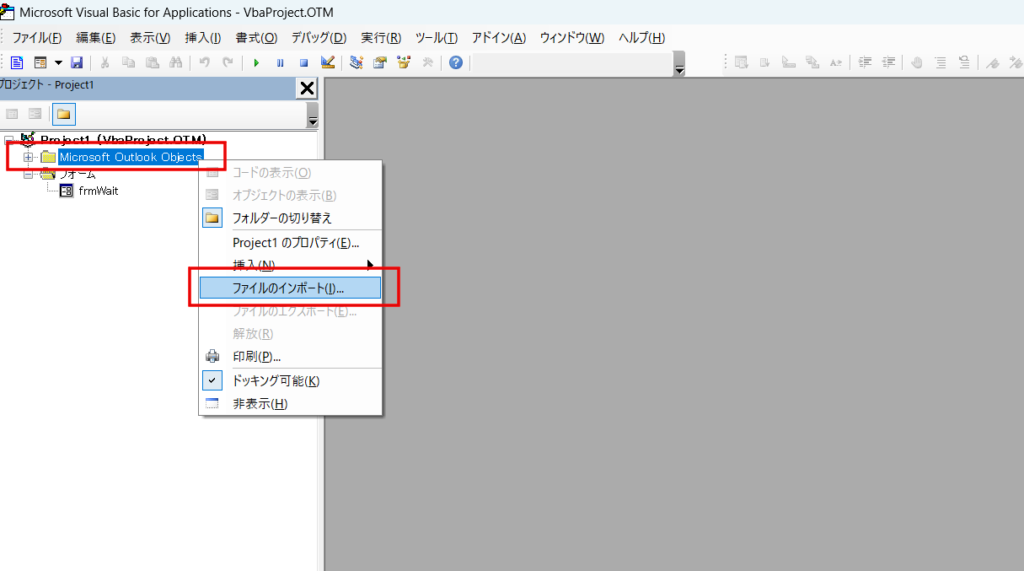Open the Insert UserForm dropdown arrow
The height and width of the screenshot is (571, 1024).
58,62
